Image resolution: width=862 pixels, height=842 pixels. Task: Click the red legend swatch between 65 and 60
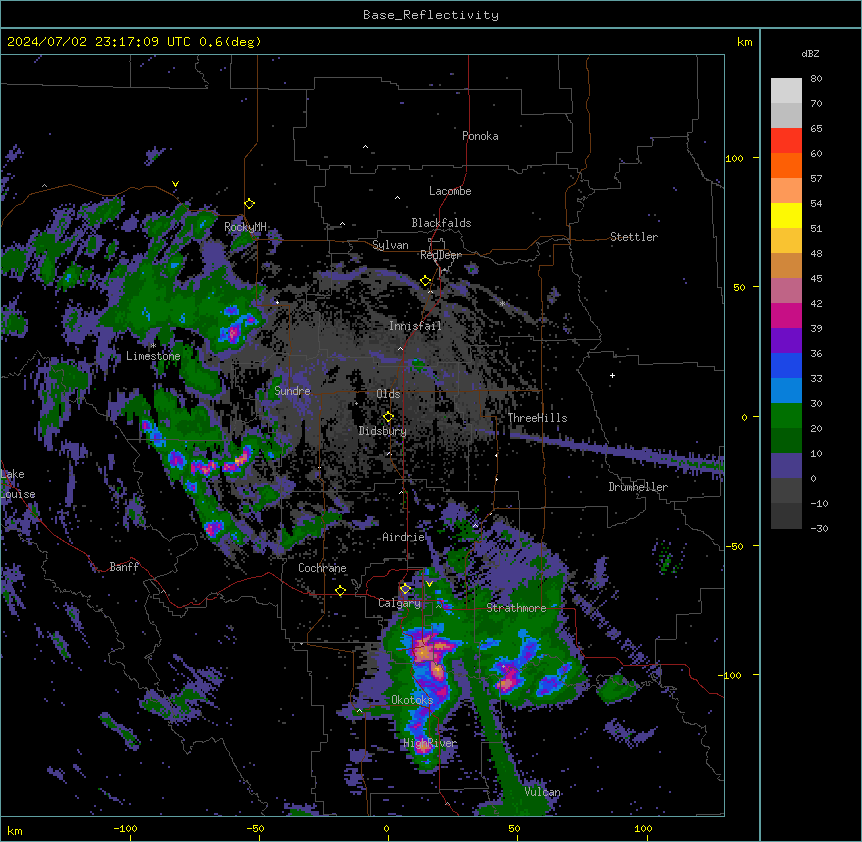pos(786,140)
